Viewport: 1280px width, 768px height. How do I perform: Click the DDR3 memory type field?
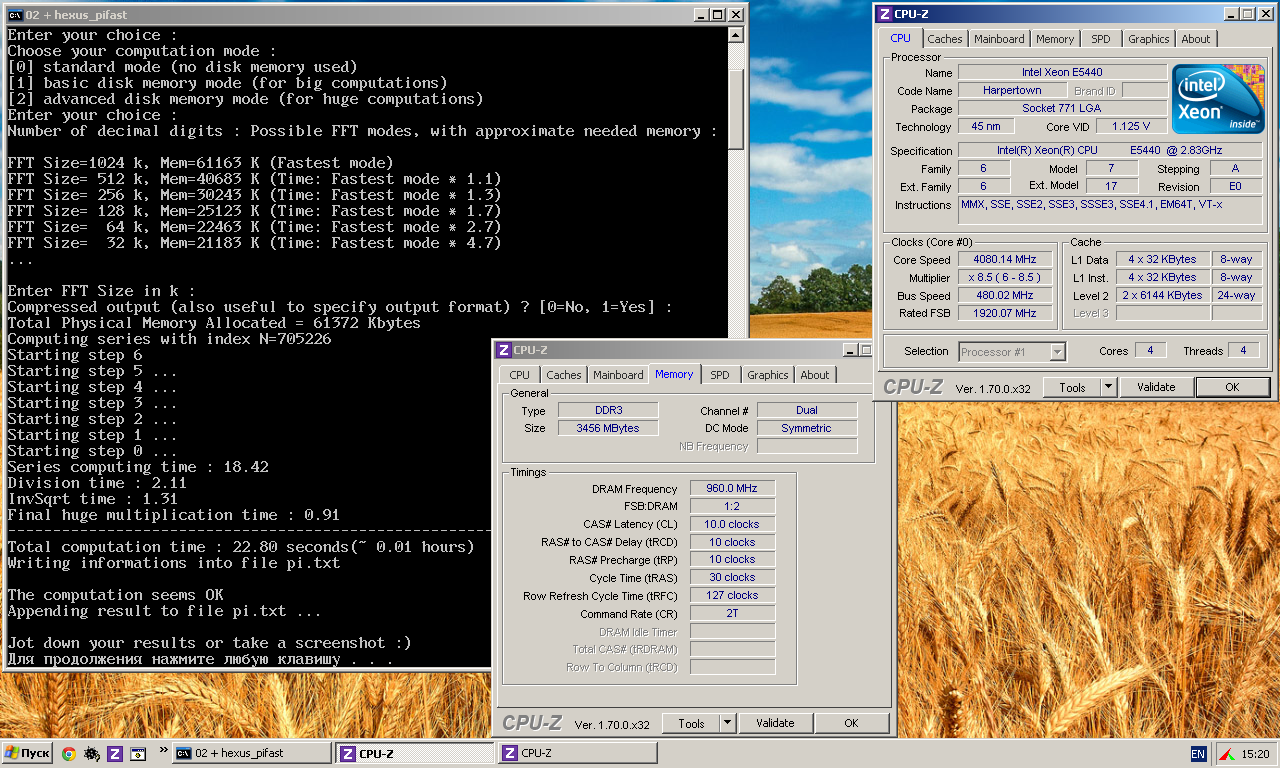click(x=607, y=410)
